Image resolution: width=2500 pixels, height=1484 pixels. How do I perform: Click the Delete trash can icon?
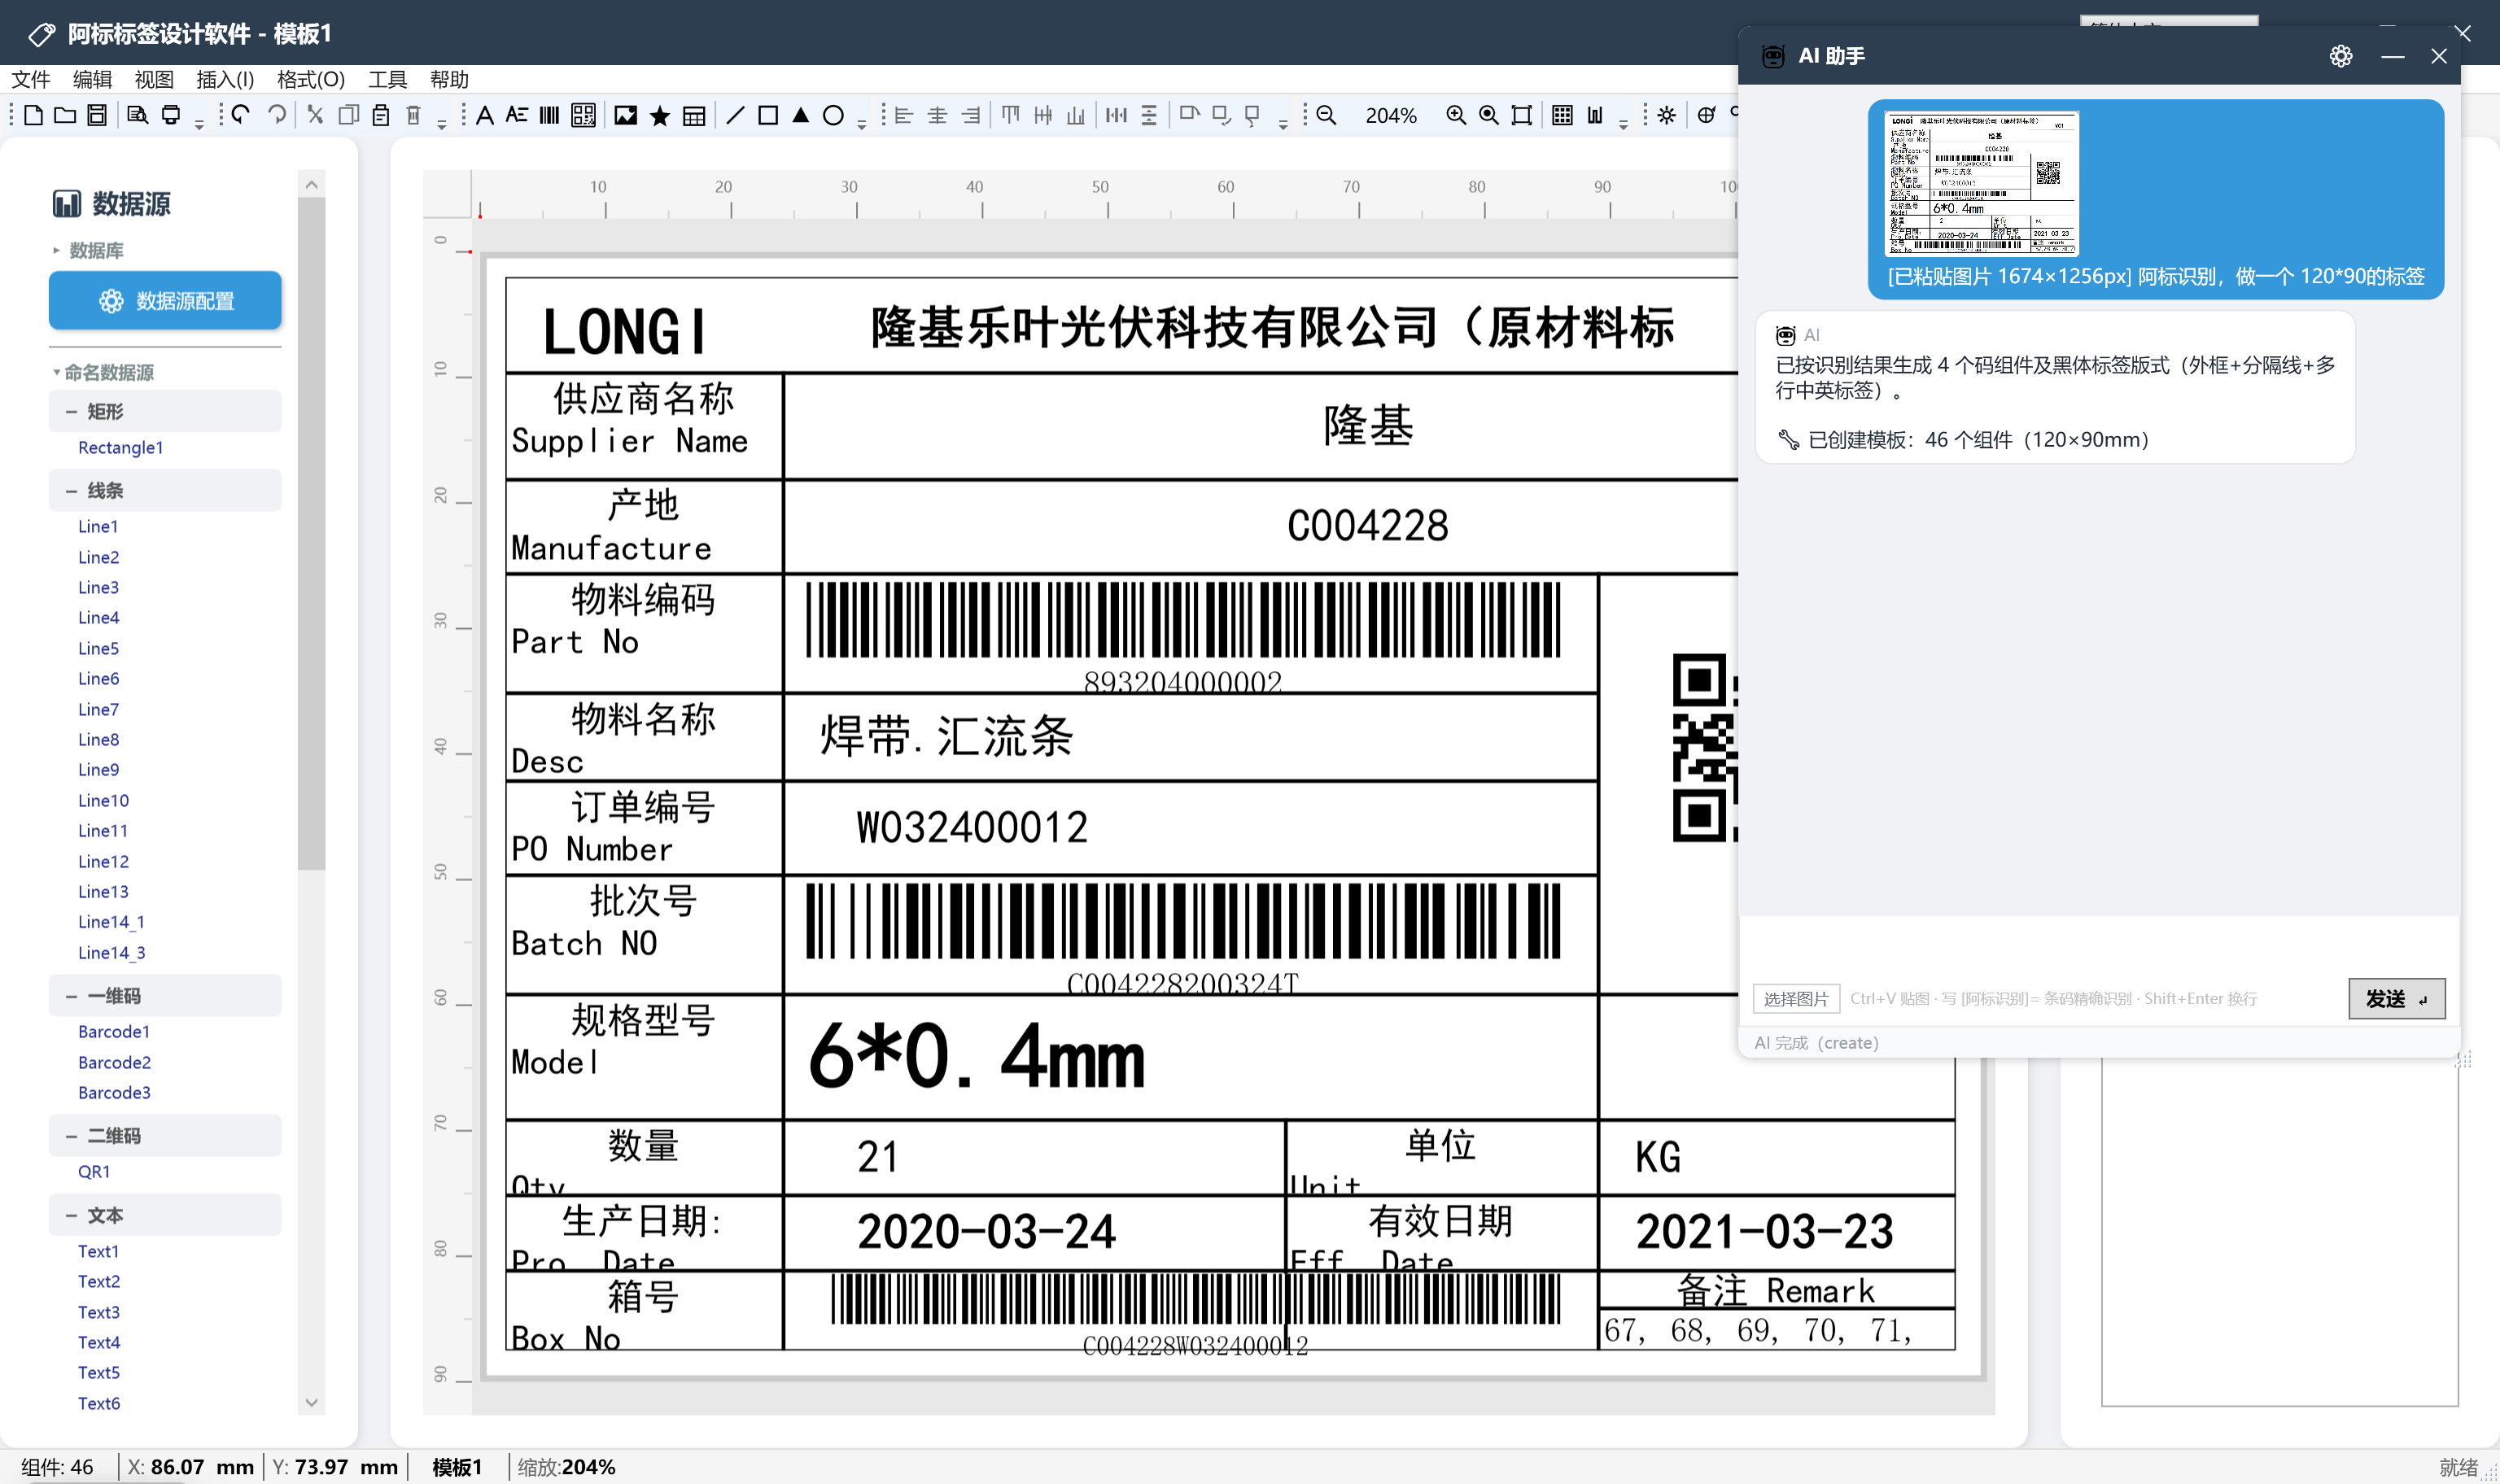click(x=414, y=115)
